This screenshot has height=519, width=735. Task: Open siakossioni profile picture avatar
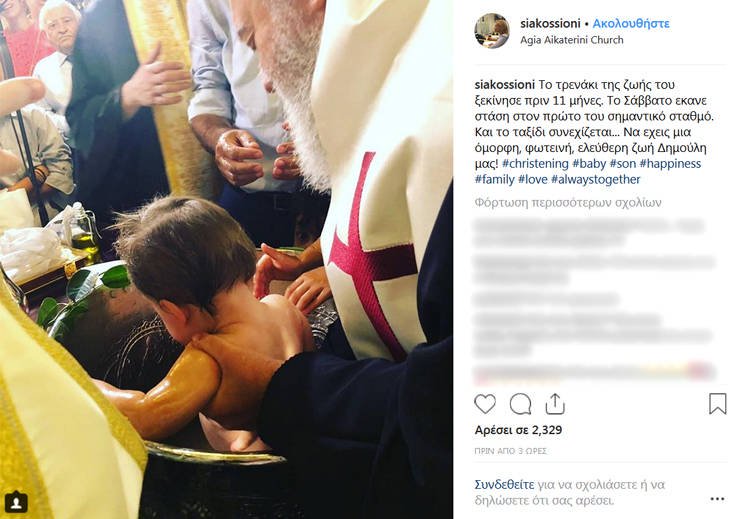(x=491, y=31)
